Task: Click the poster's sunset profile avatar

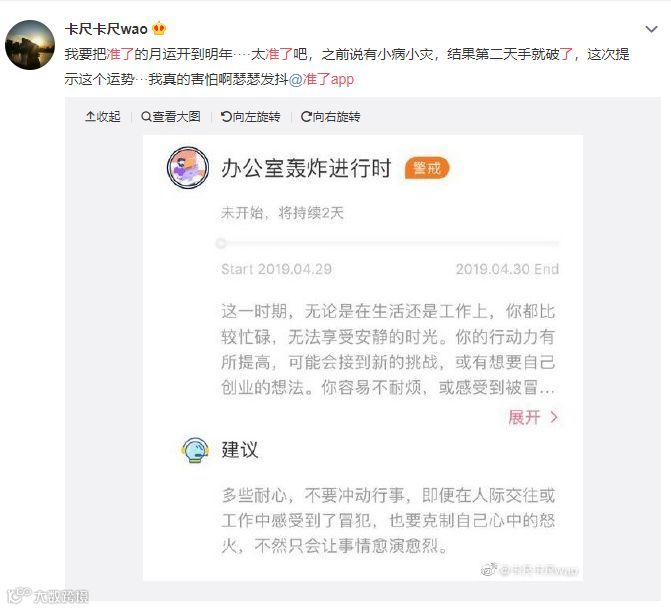Action: click(30, 45)
